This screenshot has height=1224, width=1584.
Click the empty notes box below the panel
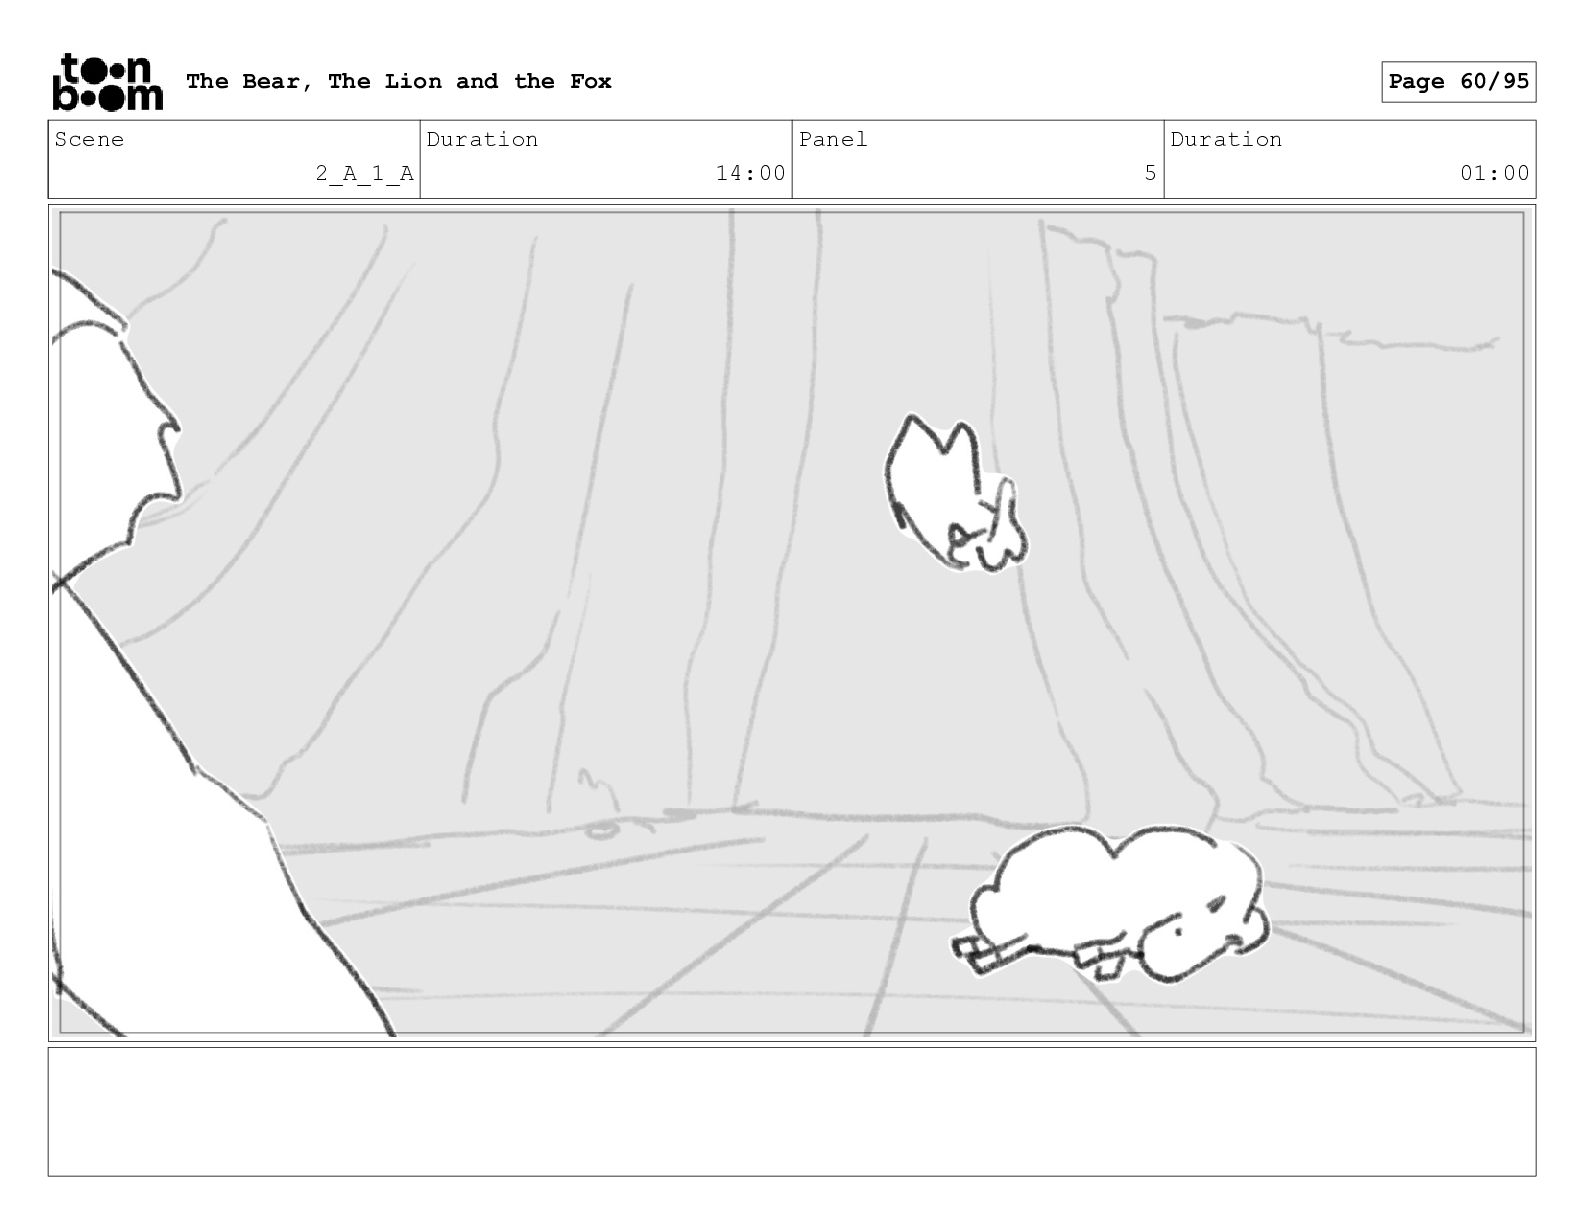tap(792, 1111)
